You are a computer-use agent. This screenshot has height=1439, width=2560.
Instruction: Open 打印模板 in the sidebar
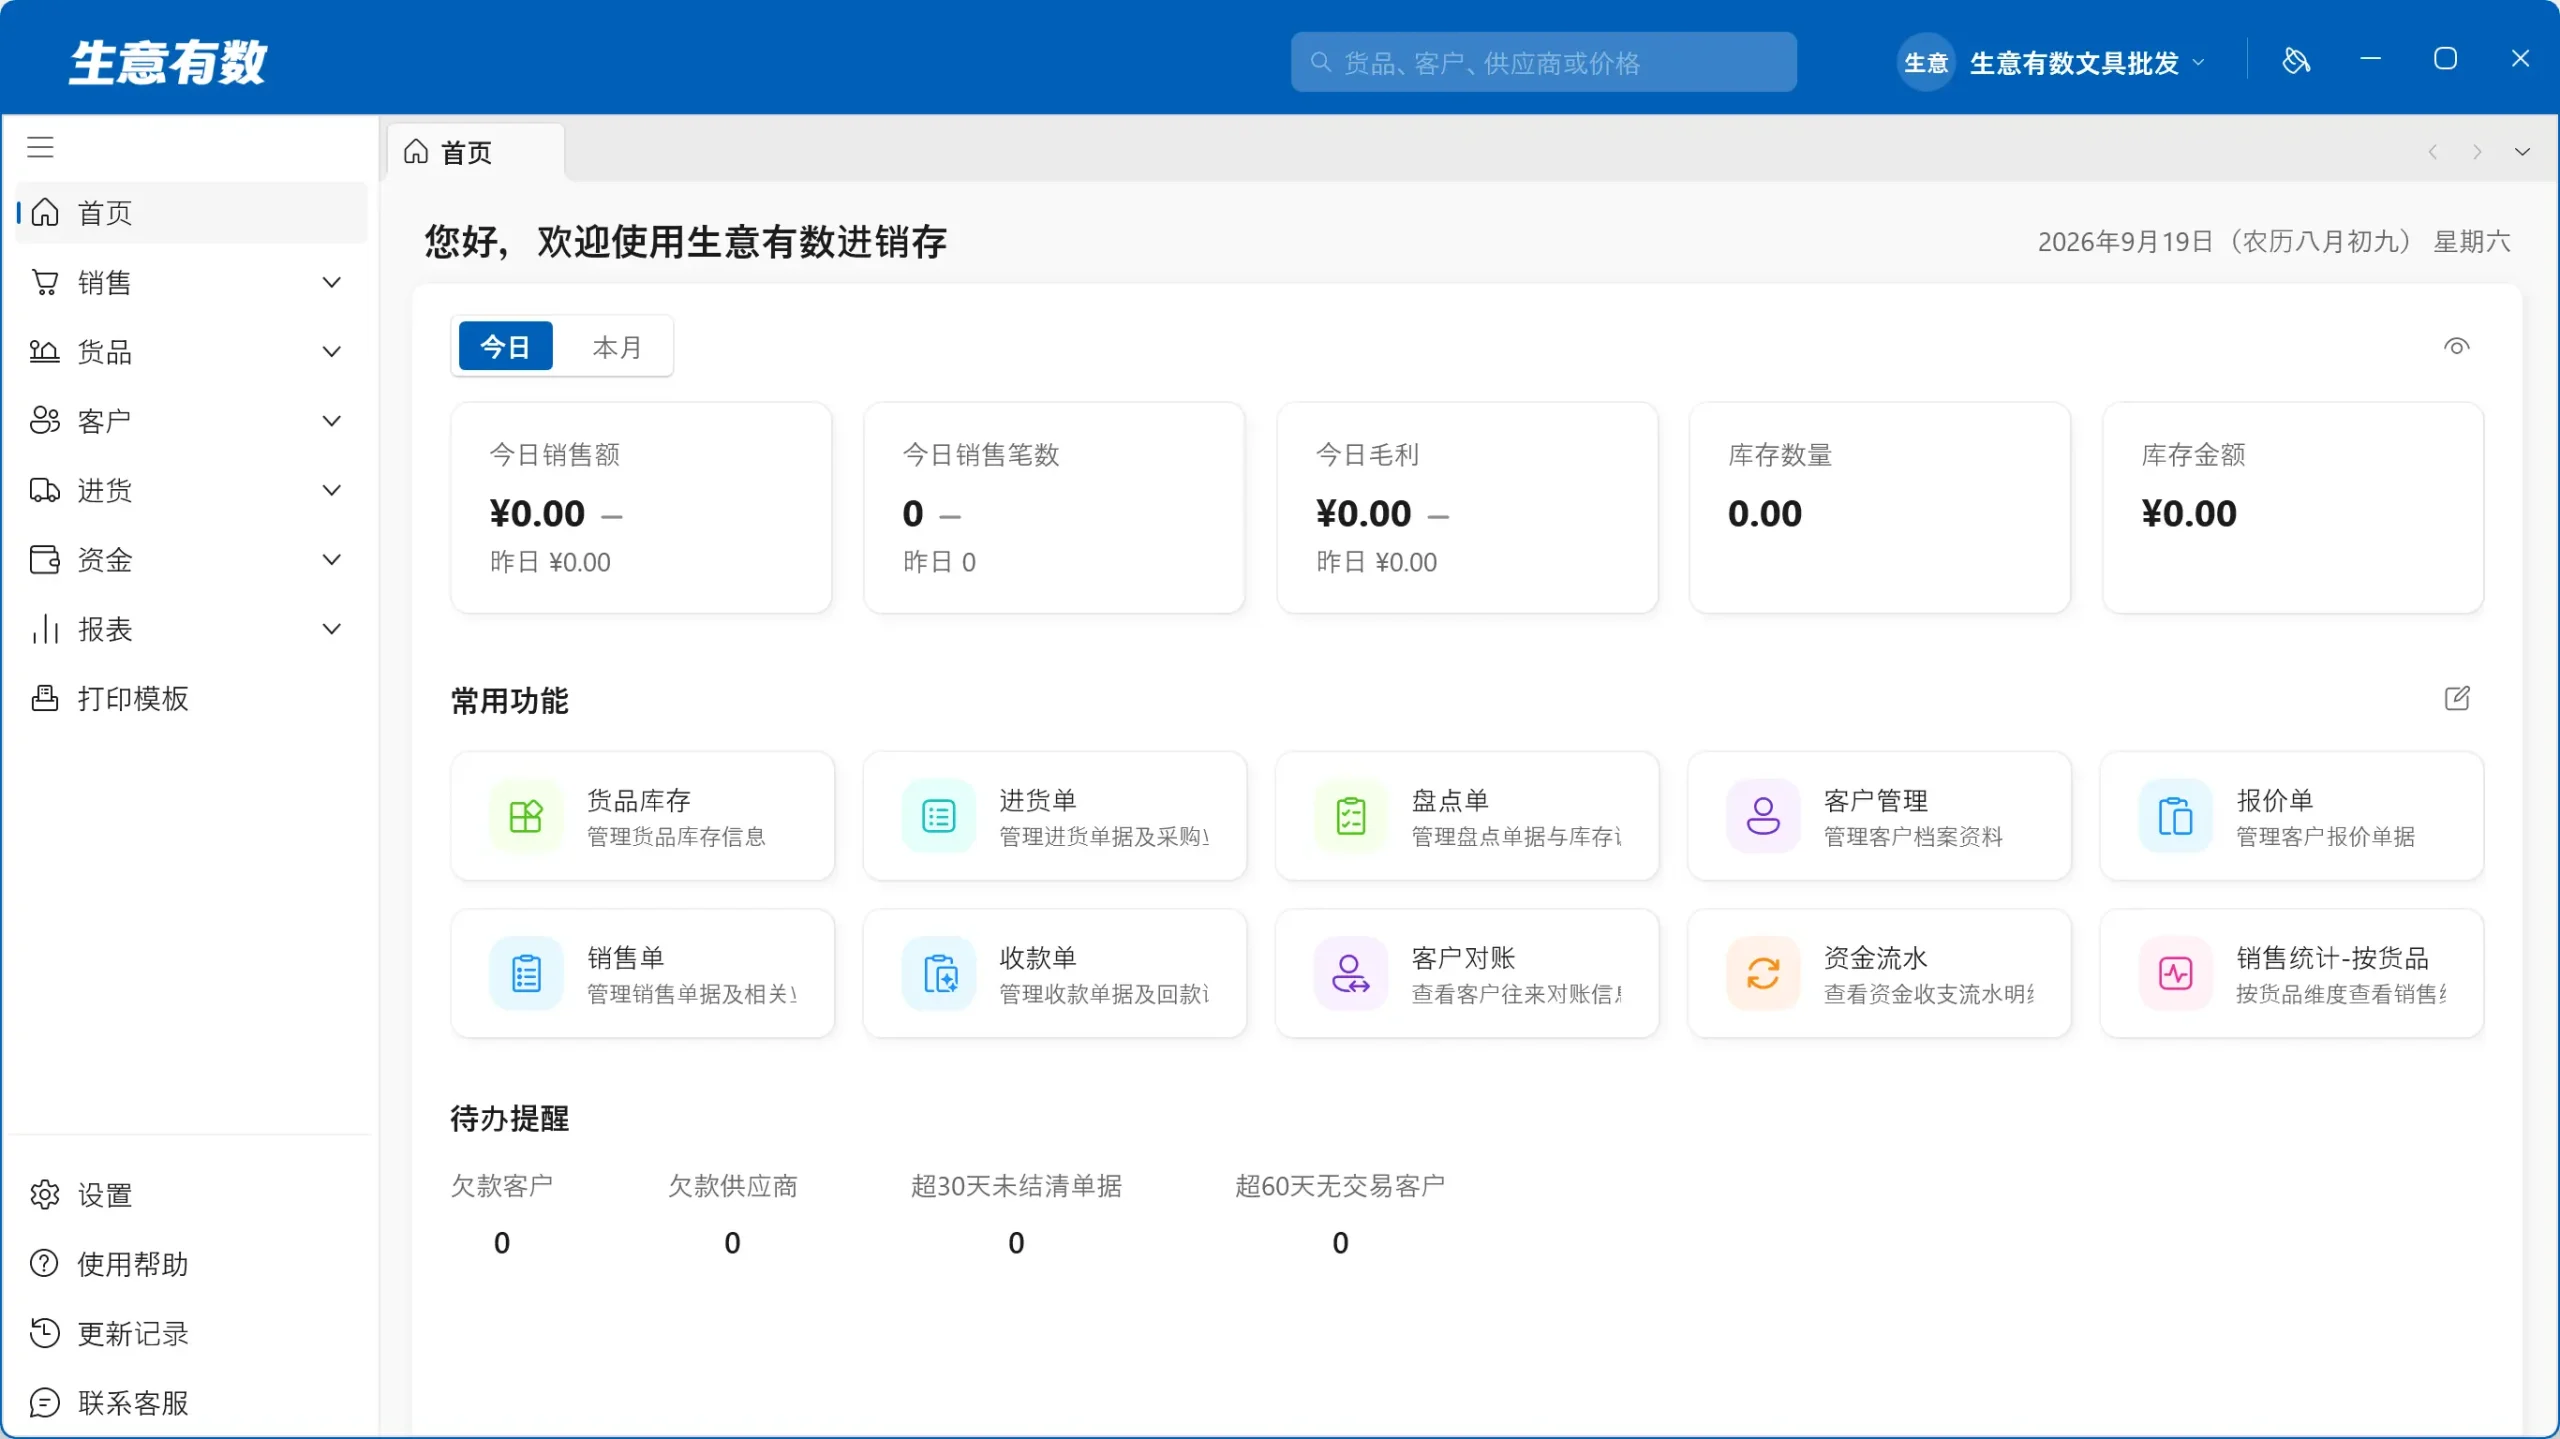pos(191,699)
